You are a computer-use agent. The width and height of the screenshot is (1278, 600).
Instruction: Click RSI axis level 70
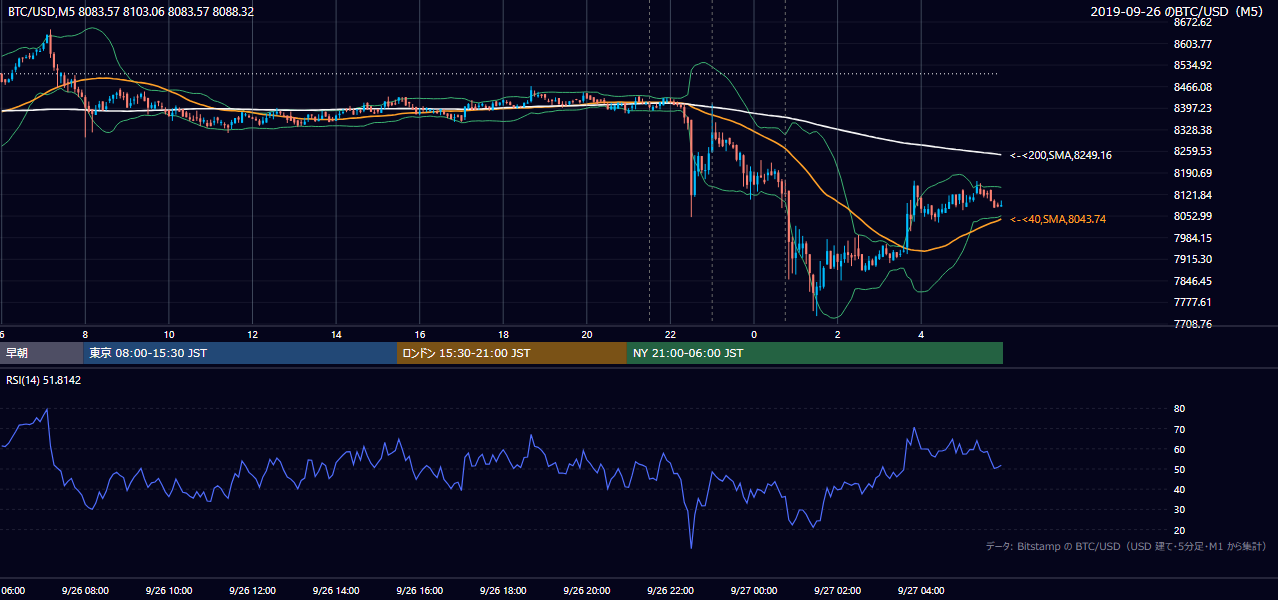pyautogui.click(x=1179, y=429)
